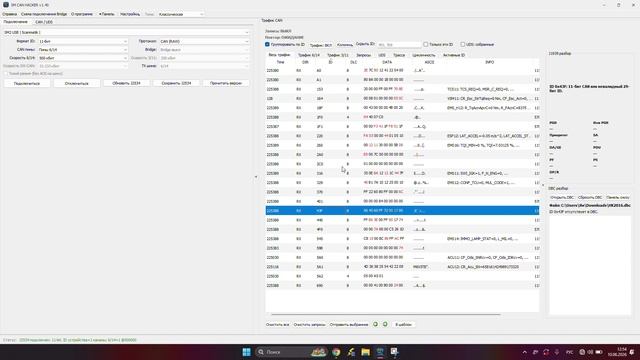This screenshot has height=360, width=640.
Task: Click the Отключиться button
Action: [77, 83]
